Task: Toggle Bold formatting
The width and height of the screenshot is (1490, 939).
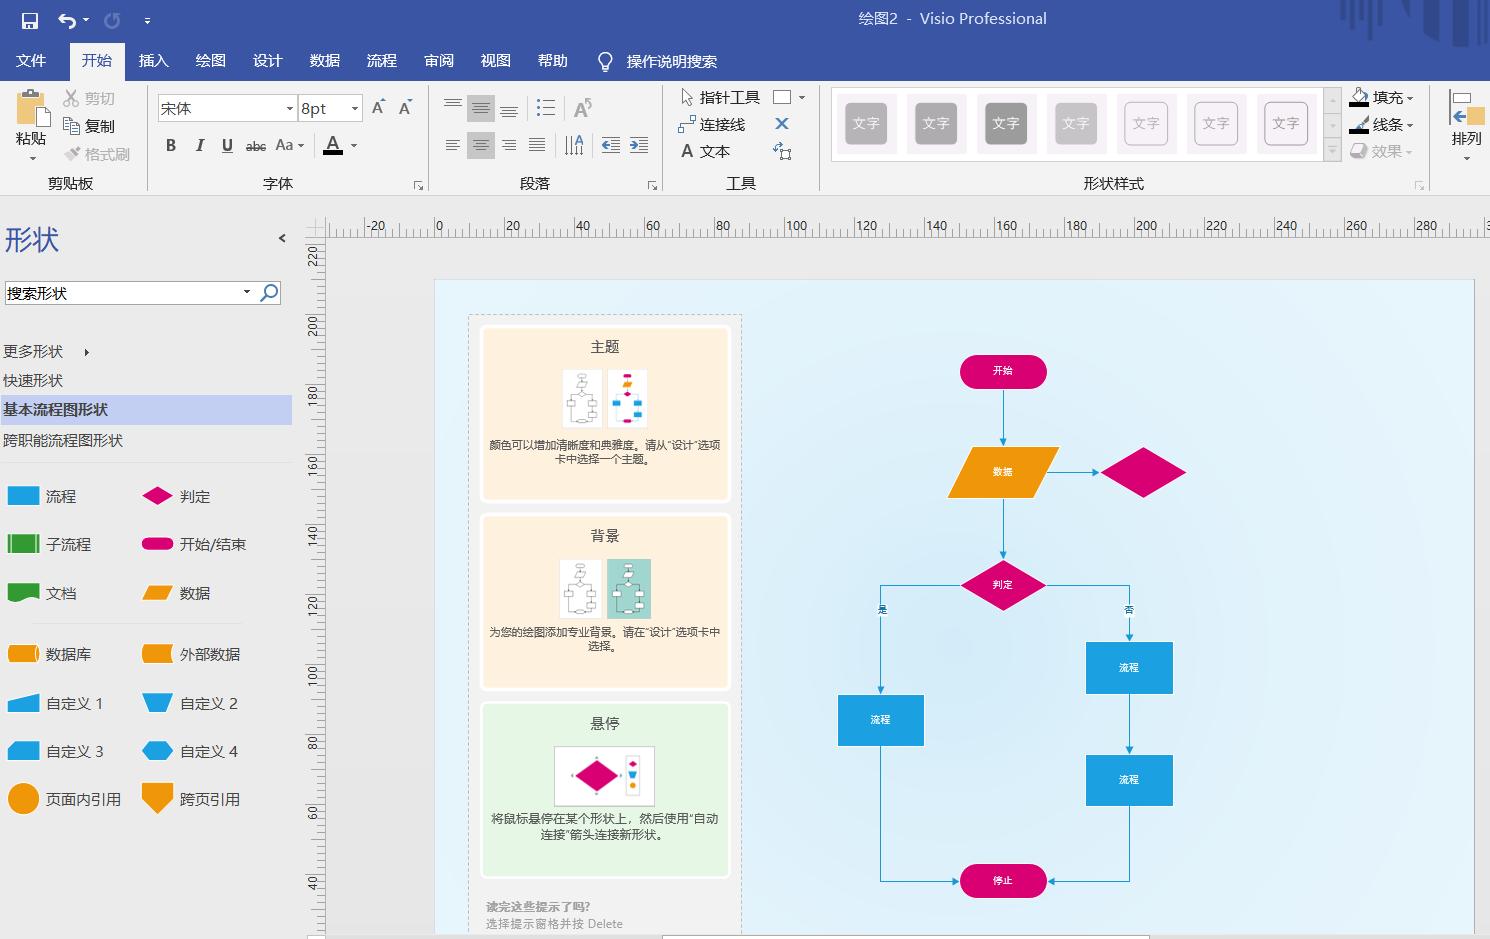Action: (x=171, y=146)
